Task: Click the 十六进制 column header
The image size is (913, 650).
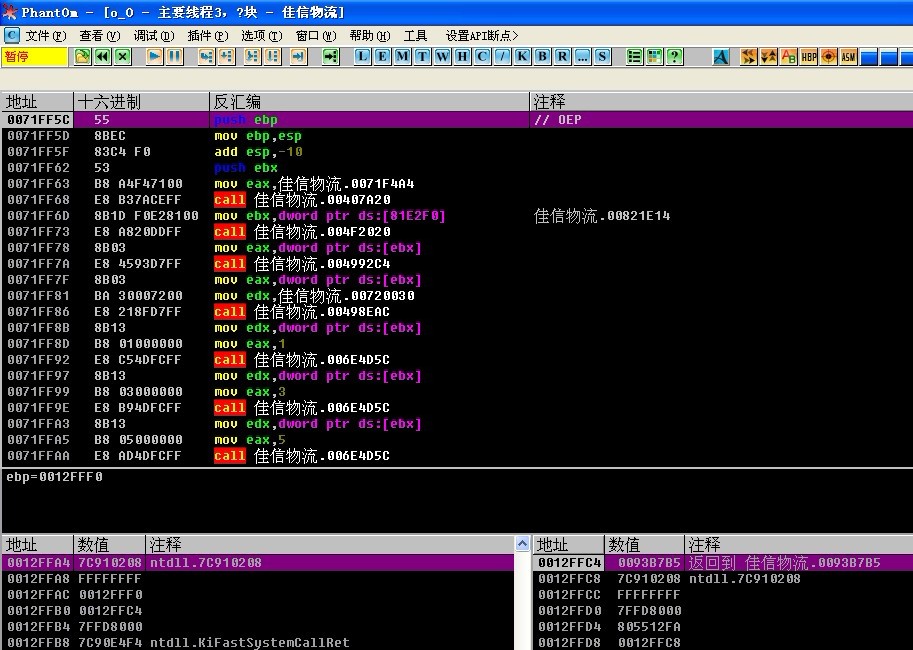Action: coord(141,102)
